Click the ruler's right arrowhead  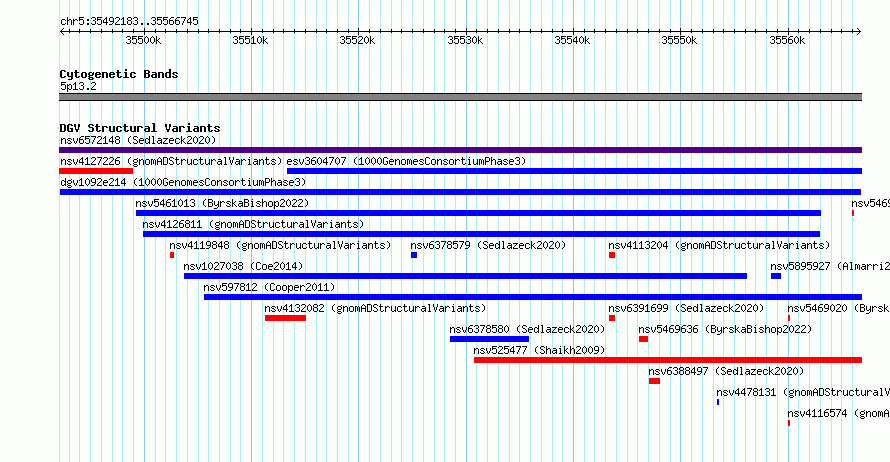(x=859, y=32)
